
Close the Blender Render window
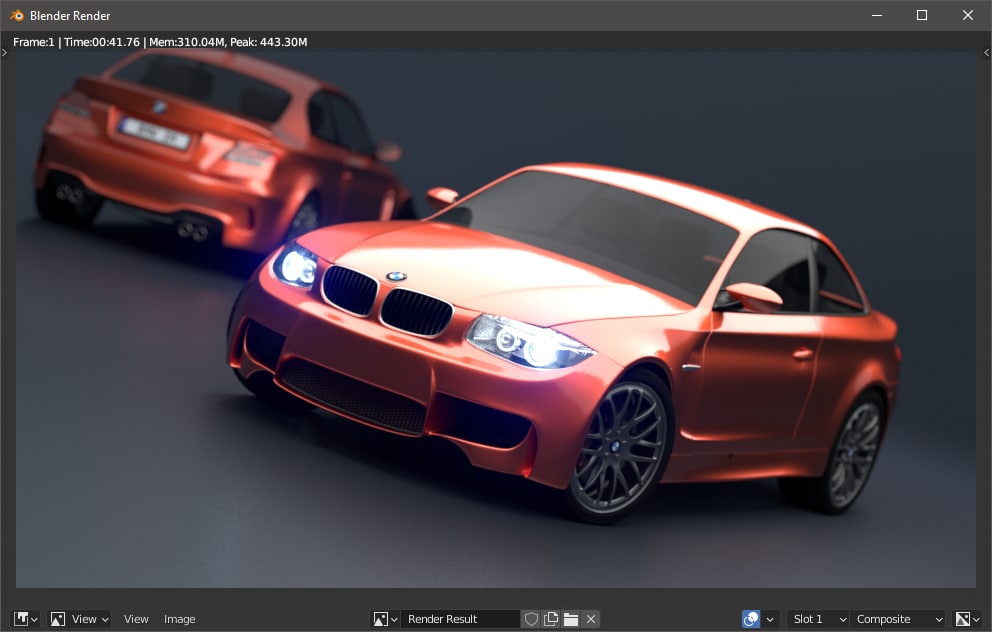(968, 15)
